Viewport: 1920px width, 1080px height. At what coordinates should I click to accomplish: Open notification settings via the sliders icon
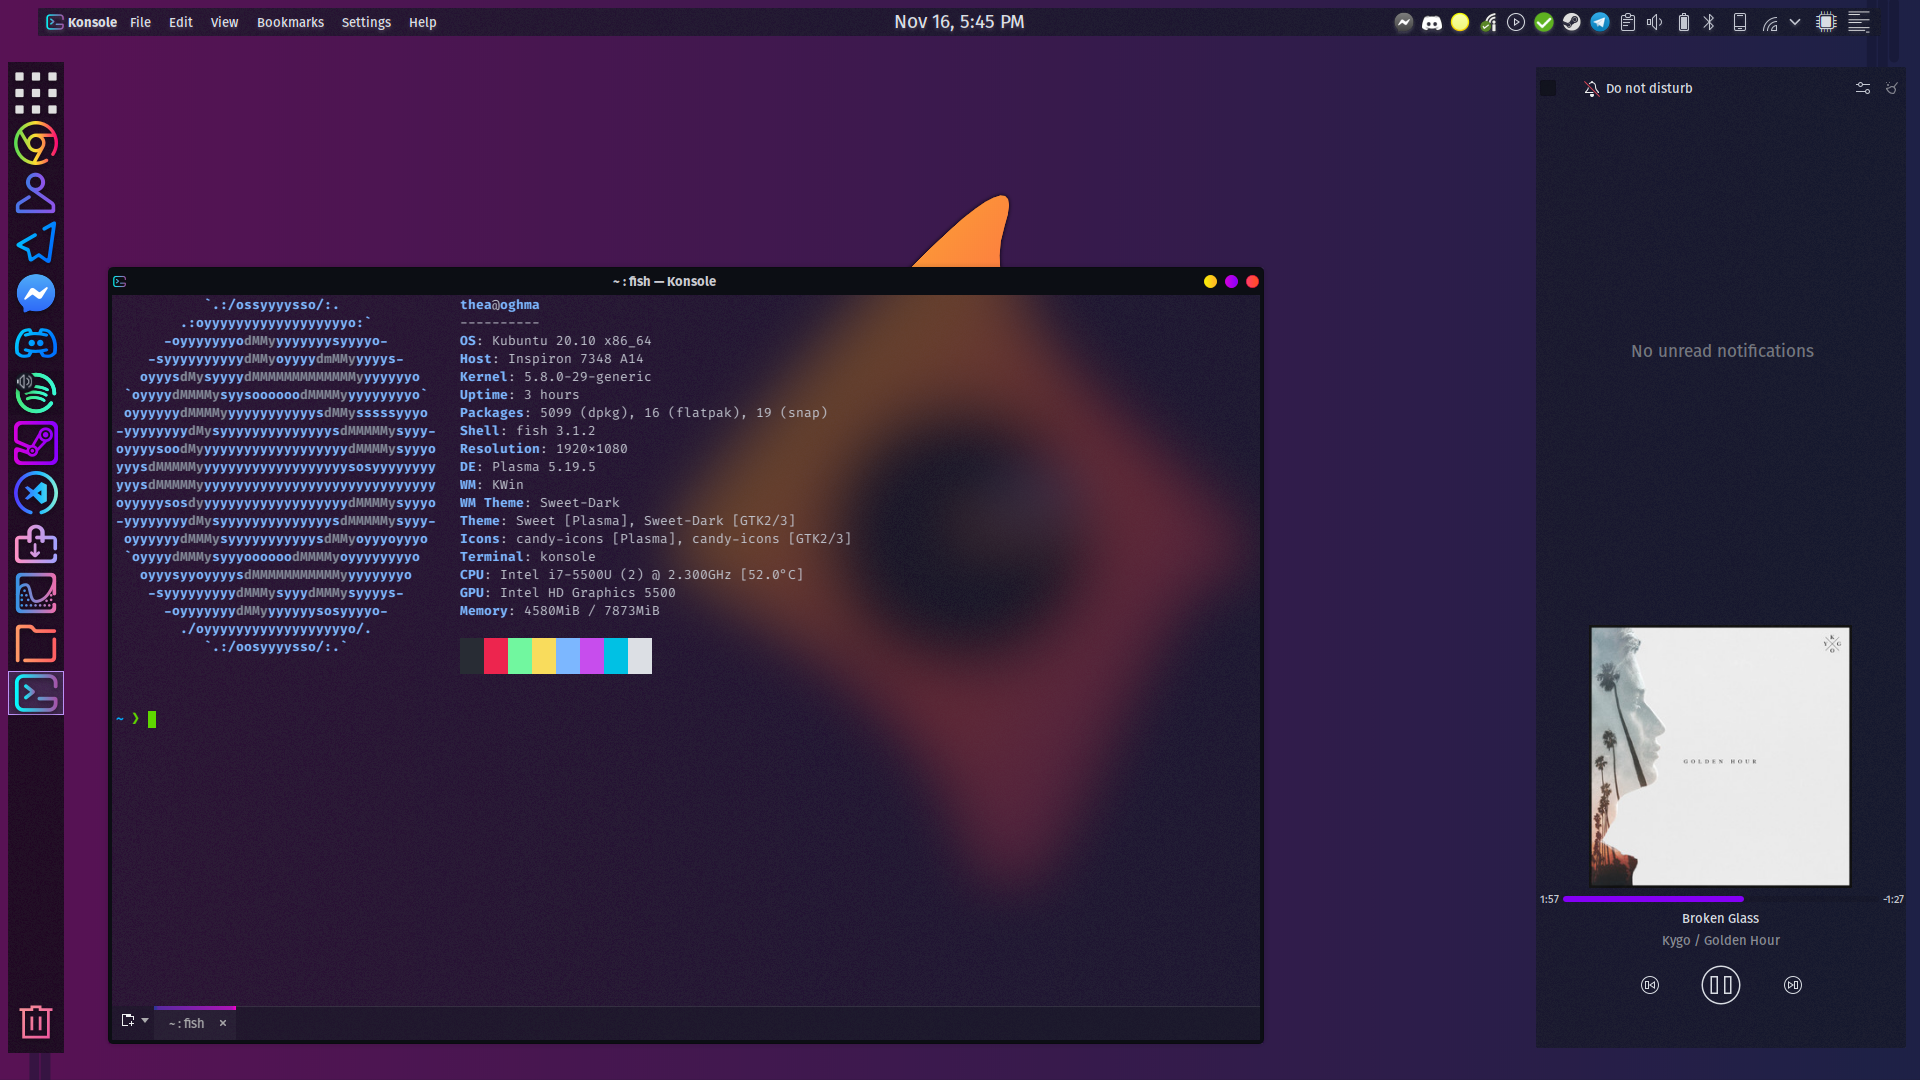pos(1863,88)
